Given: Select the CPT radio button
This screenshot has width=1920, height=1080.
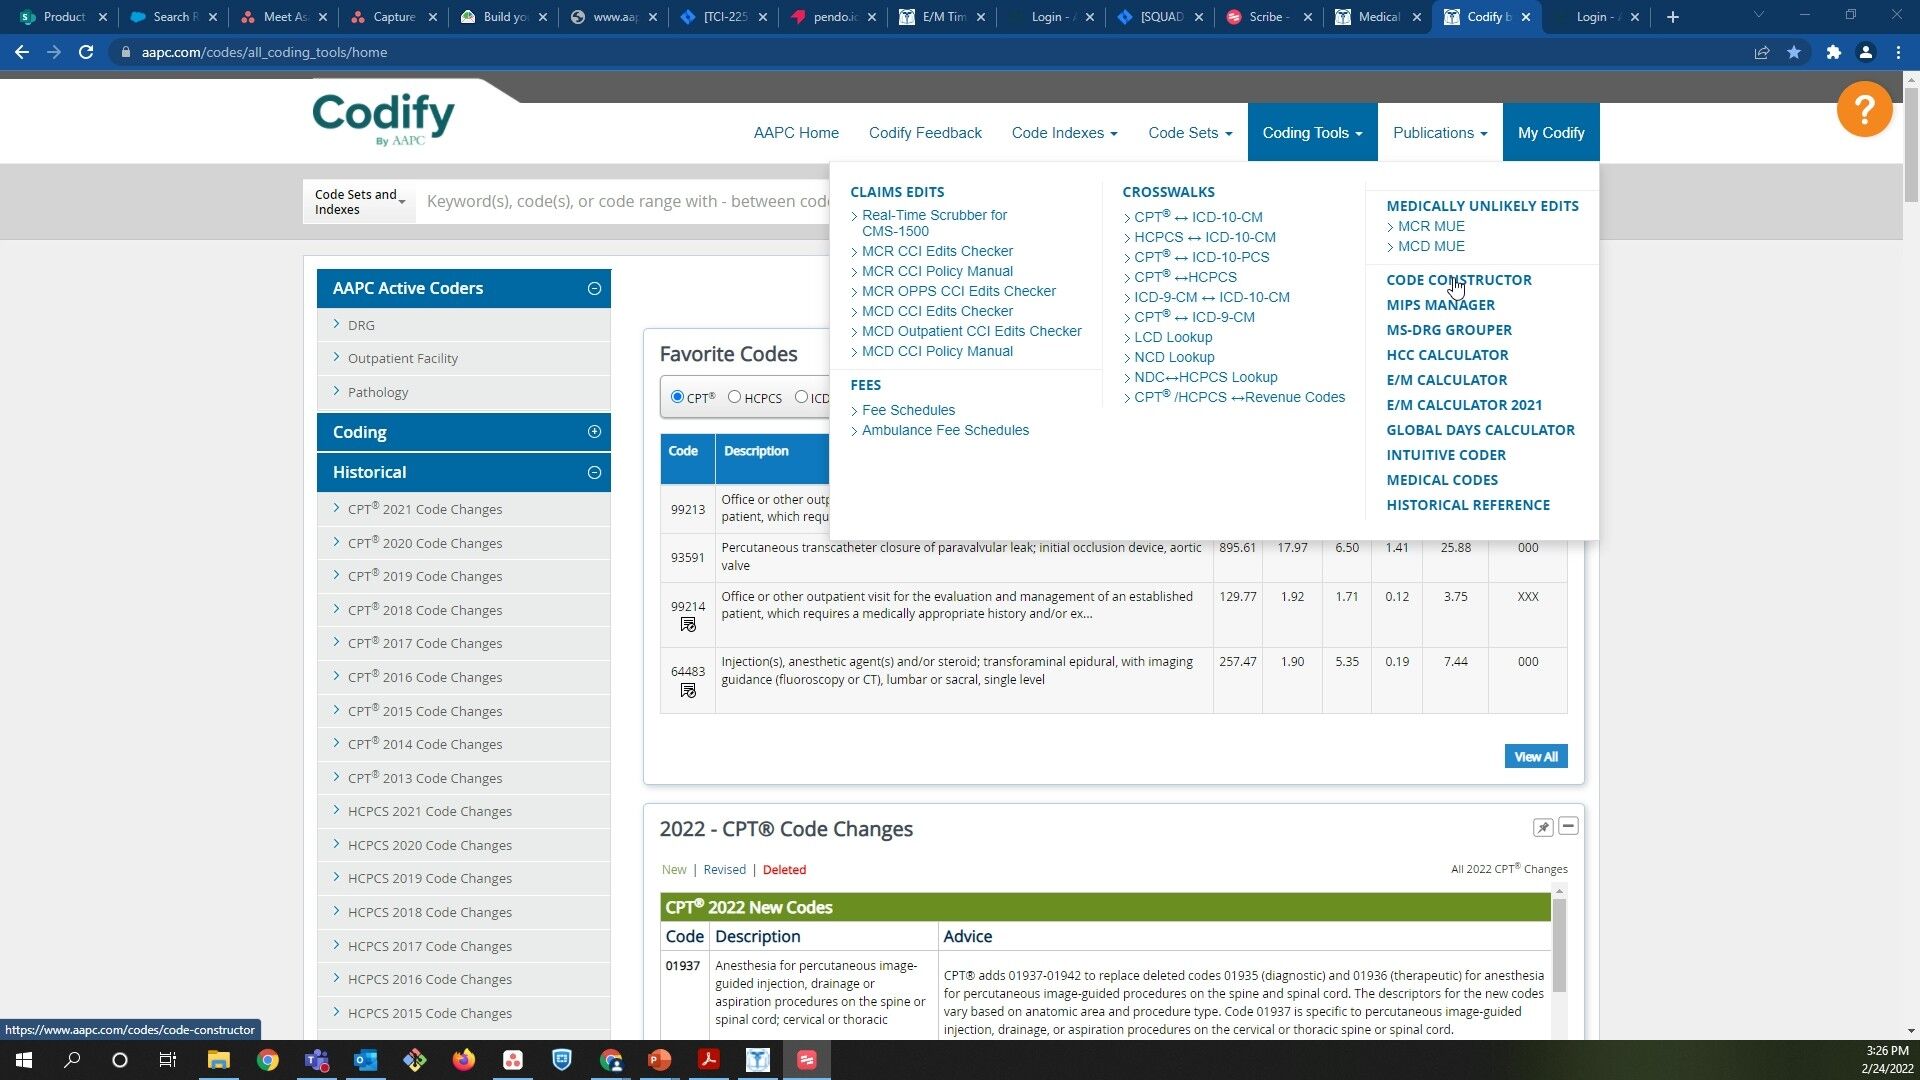Looking at the screenshot, I should pyautogui.click(x=677, y=397).
